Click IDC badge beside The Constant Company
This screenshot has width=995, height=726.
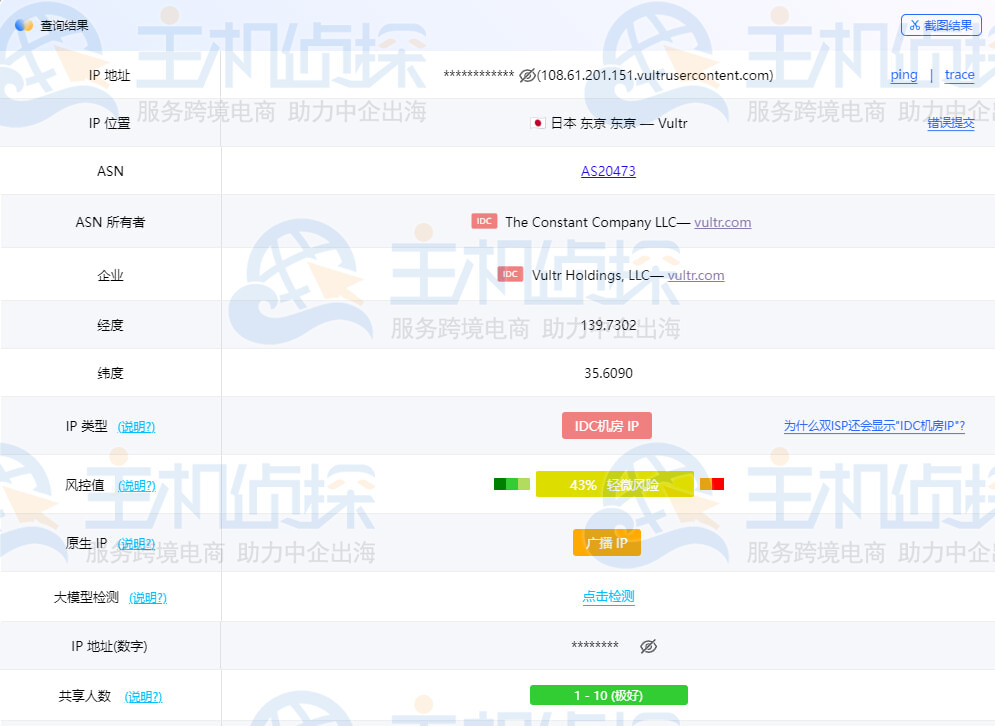(x=484, y=221)
